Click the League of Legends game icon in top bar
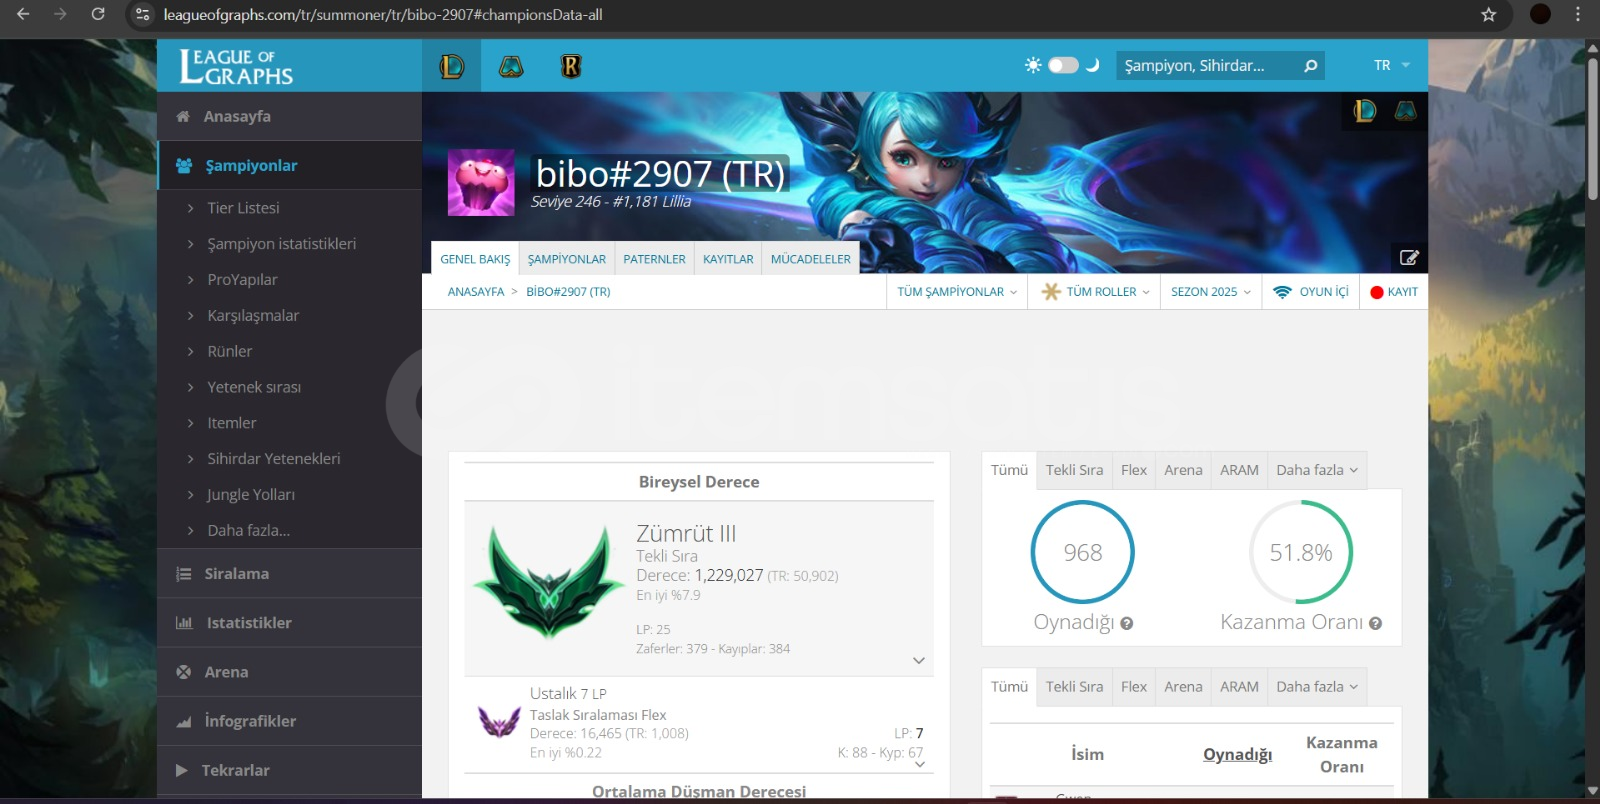1600x804 pixels. pos(452,66)
